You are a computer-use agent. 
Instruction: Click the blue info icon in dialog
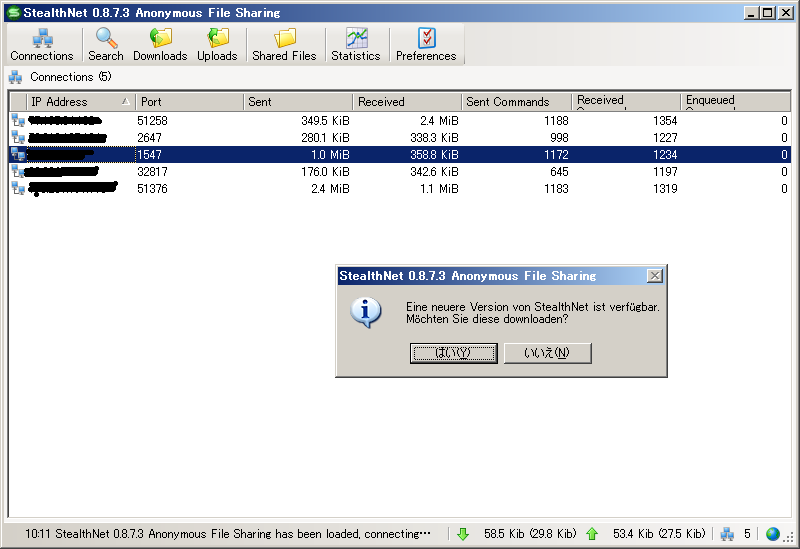pos(365,312)
